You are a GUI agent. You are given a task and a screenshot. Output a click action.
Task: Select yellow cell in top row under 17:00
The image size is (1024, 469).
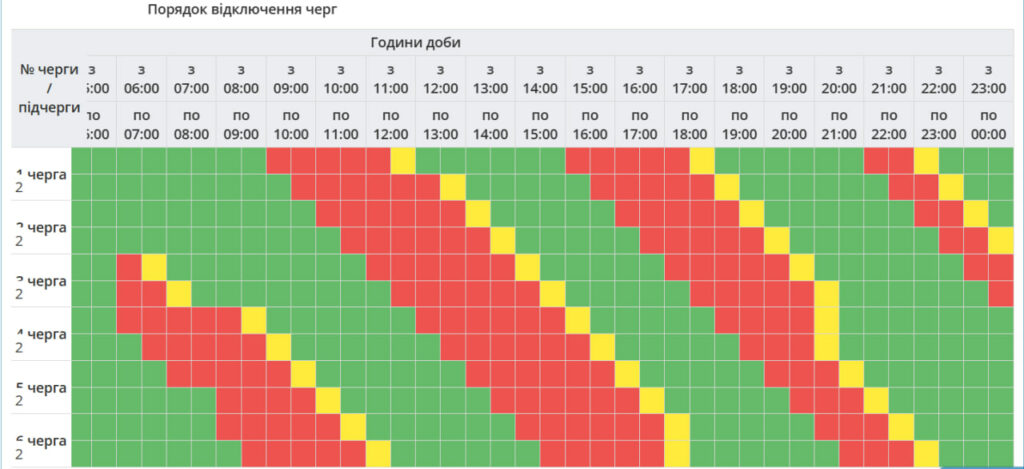coord(702,160)
